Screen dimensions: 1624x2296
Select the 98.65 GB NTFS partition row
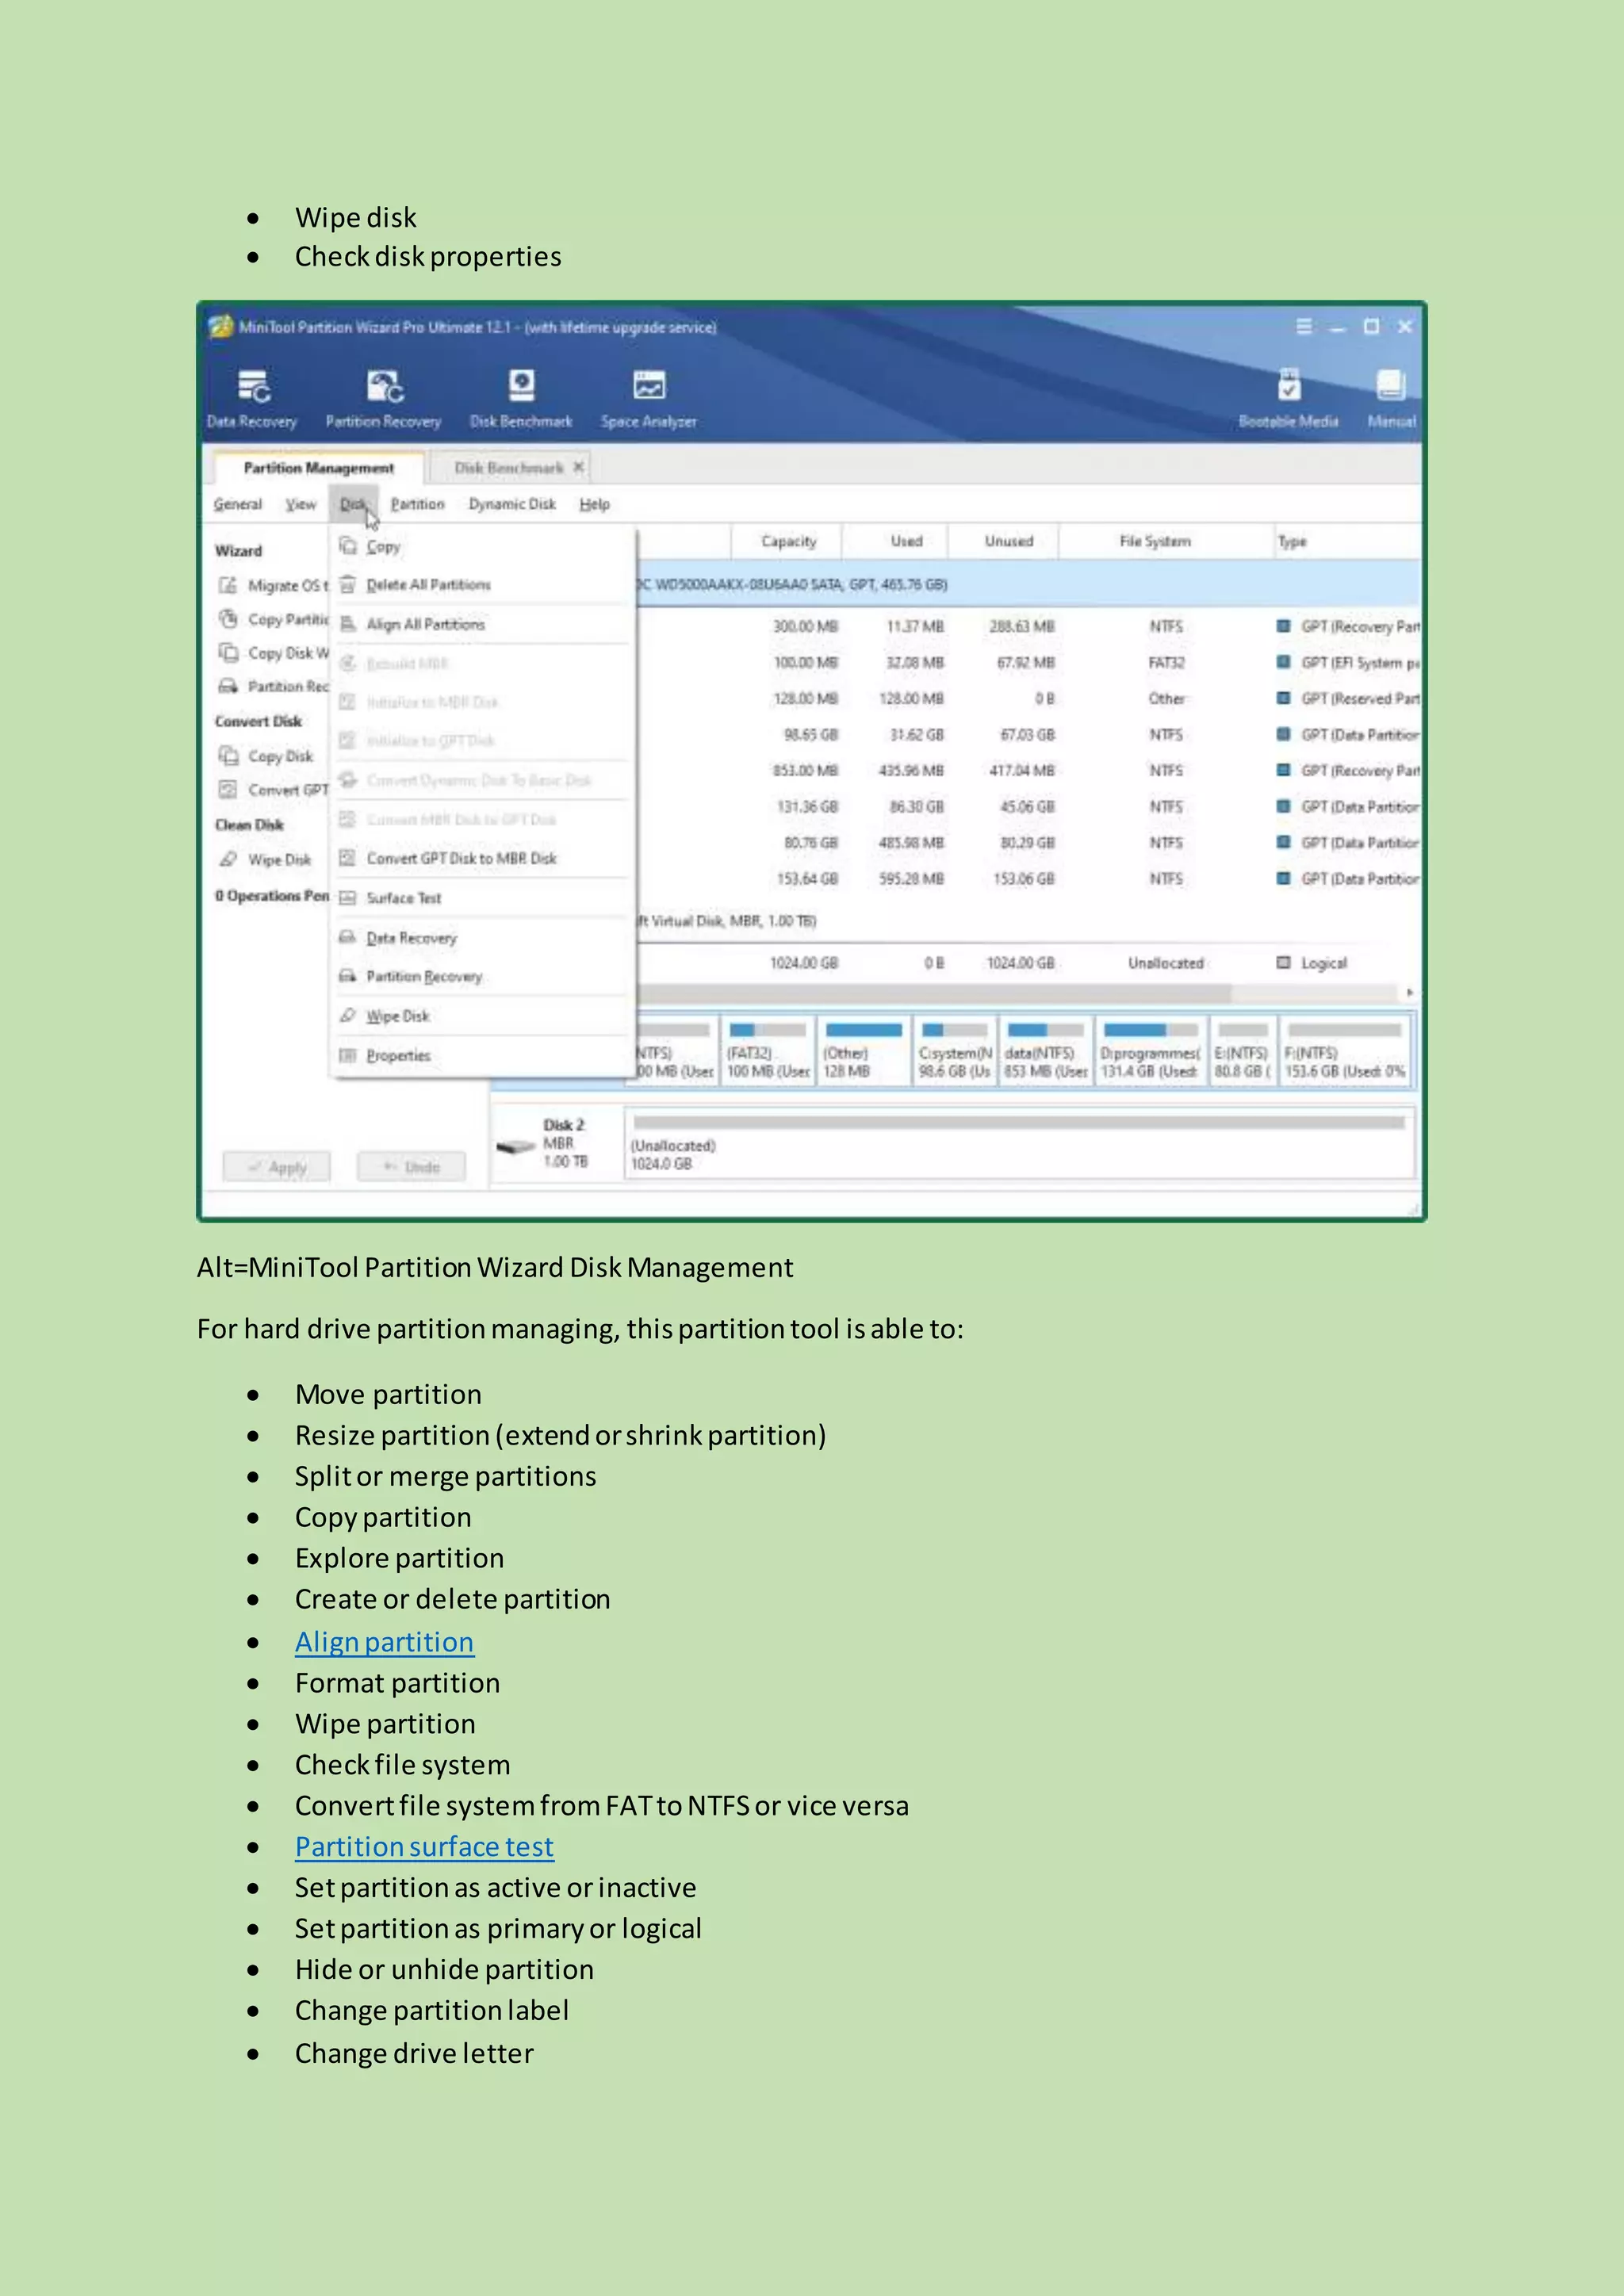point(1028,734)
